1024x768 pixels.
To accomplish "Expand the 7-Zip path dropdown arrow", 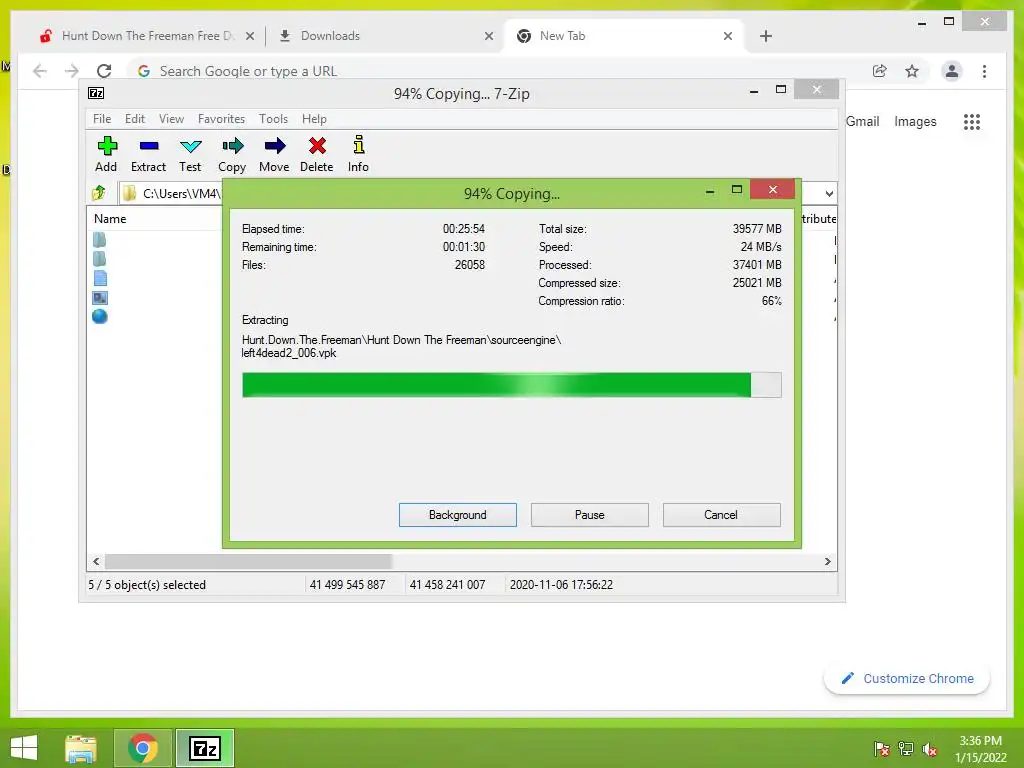I will (x=829, y=193).
